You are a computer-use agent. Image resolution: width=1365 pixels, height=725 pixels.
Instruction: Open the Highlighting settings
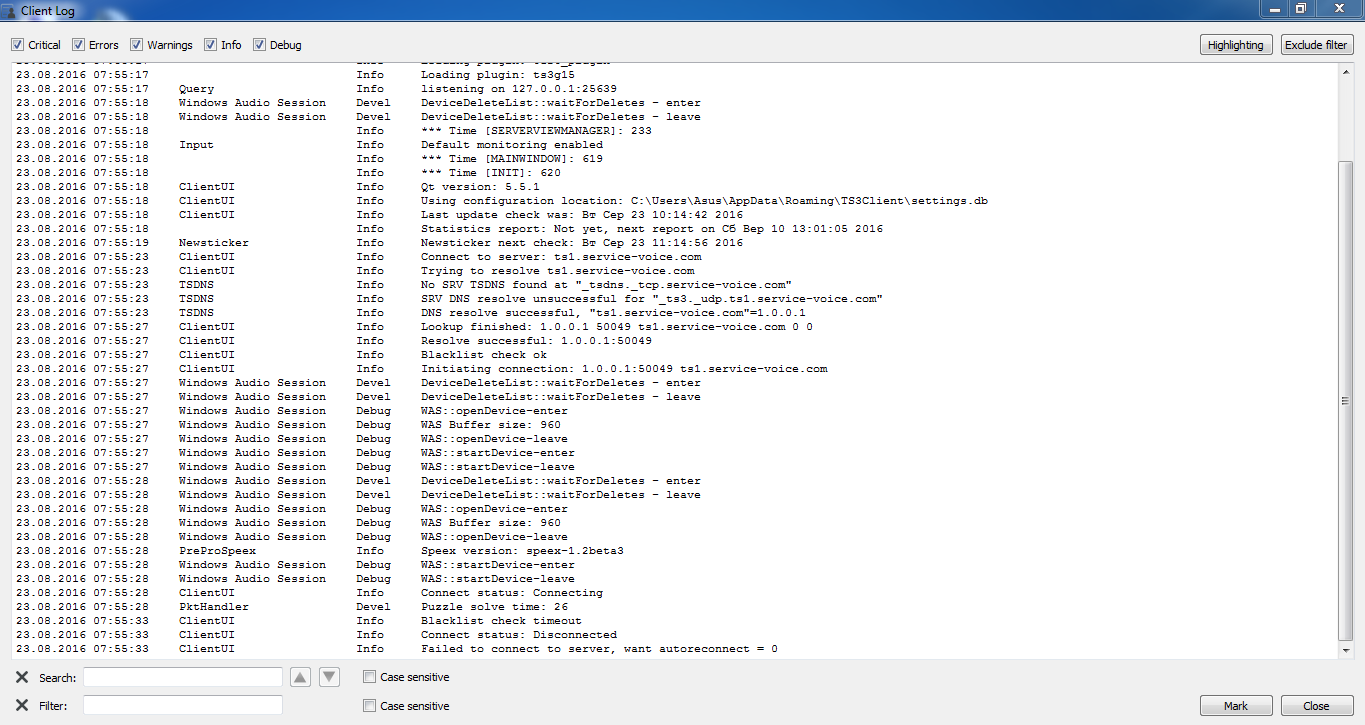pyautogui.click(x=1236, y=45)
